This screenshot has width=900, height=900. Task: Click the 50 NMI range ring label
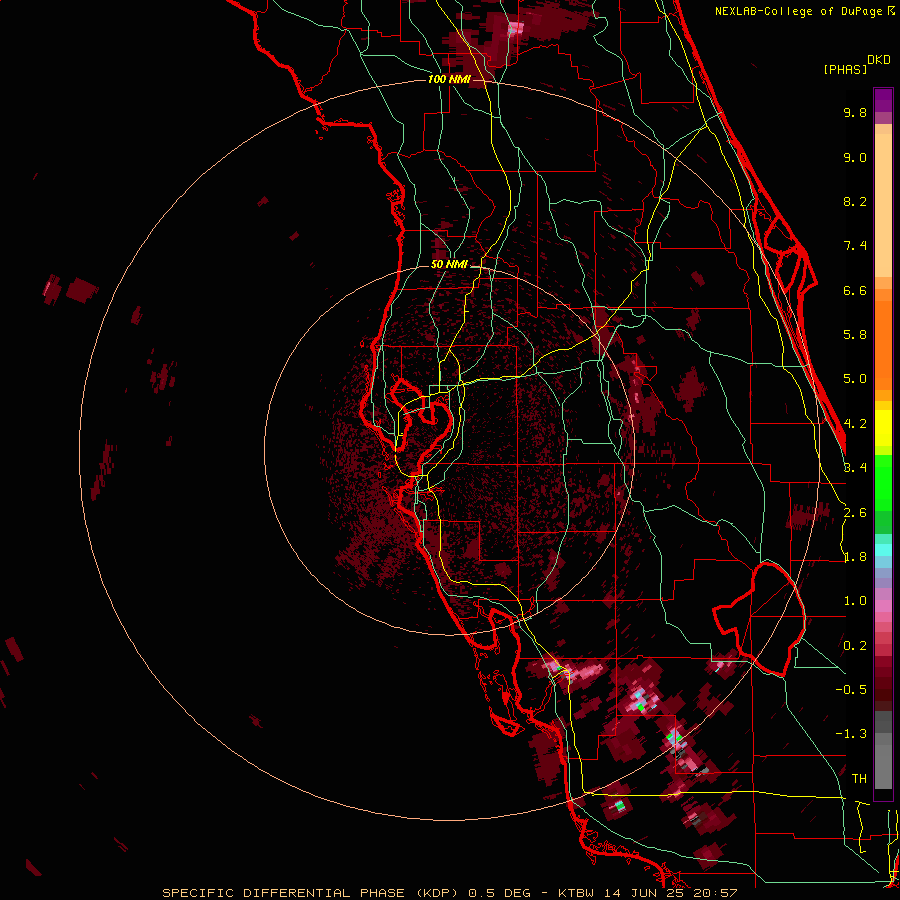tap(449, 264)
